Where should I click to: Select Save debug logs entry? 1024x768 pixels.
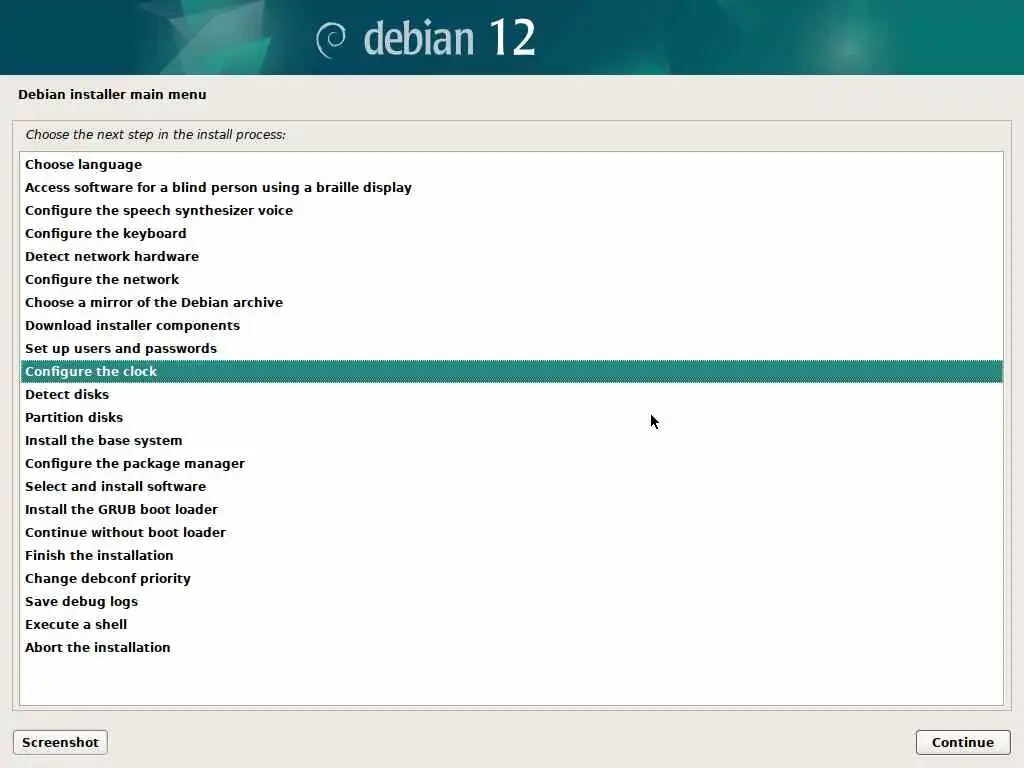(511, 601)
